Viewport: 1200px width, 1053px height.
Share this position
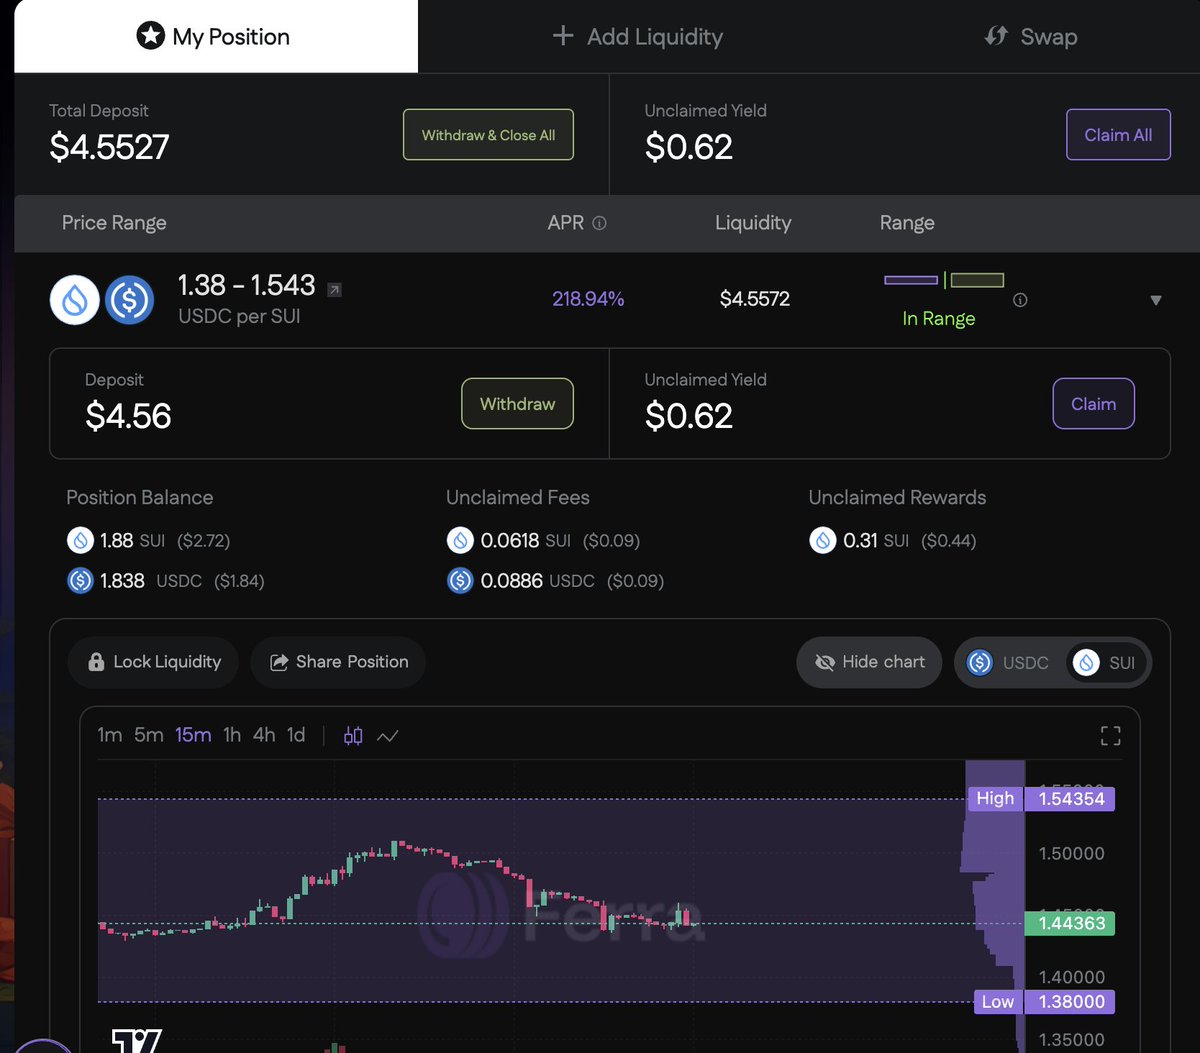[338, 662]
